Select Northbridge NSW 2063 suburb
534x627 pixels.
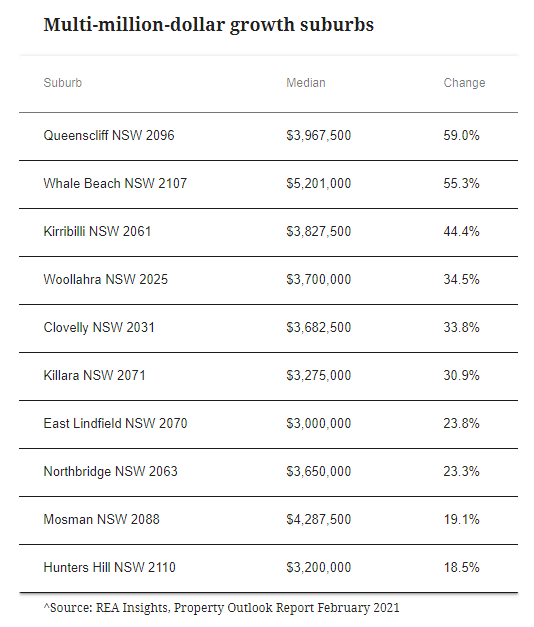[110, 471]
